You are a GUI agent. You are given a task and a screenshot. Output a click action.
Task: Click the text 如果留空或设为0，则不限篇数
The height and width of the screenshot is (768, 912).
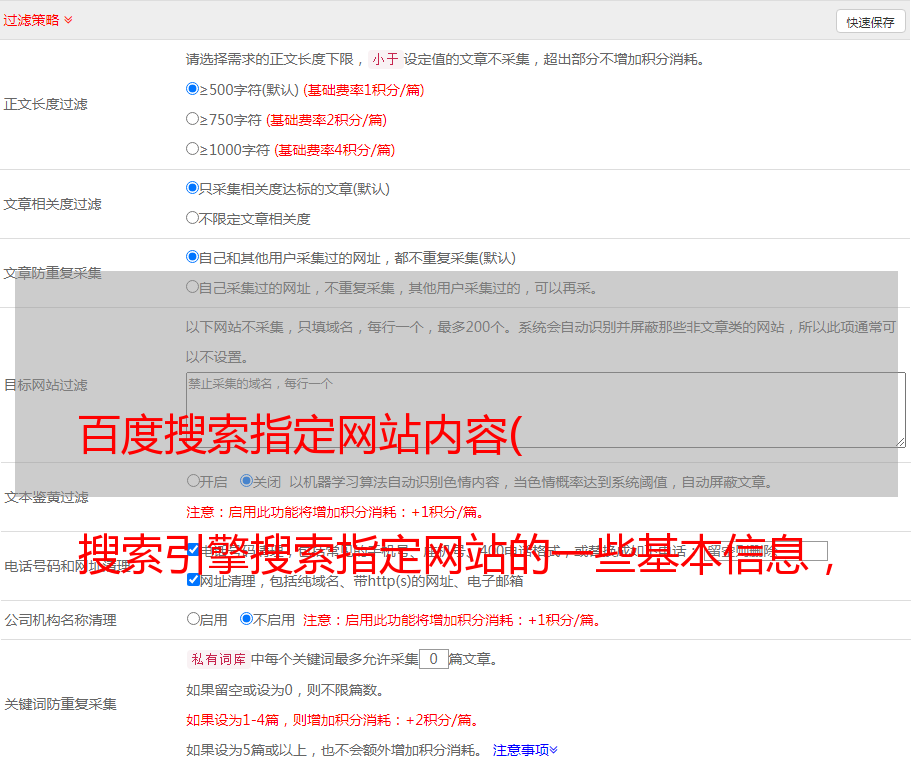(286, 691)
